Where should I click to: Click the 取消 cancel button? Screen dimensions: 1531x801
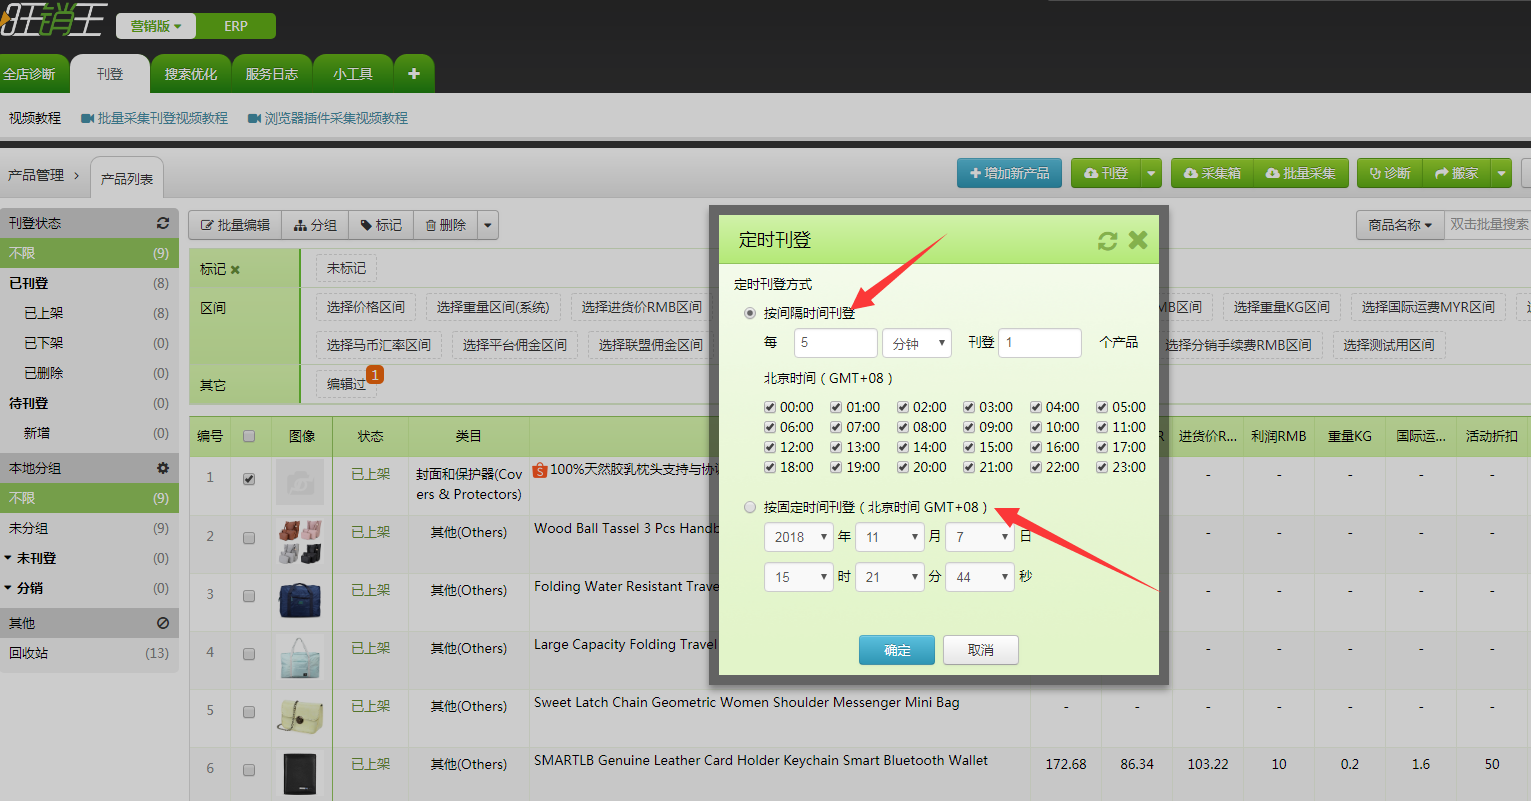tap(981, 650)
